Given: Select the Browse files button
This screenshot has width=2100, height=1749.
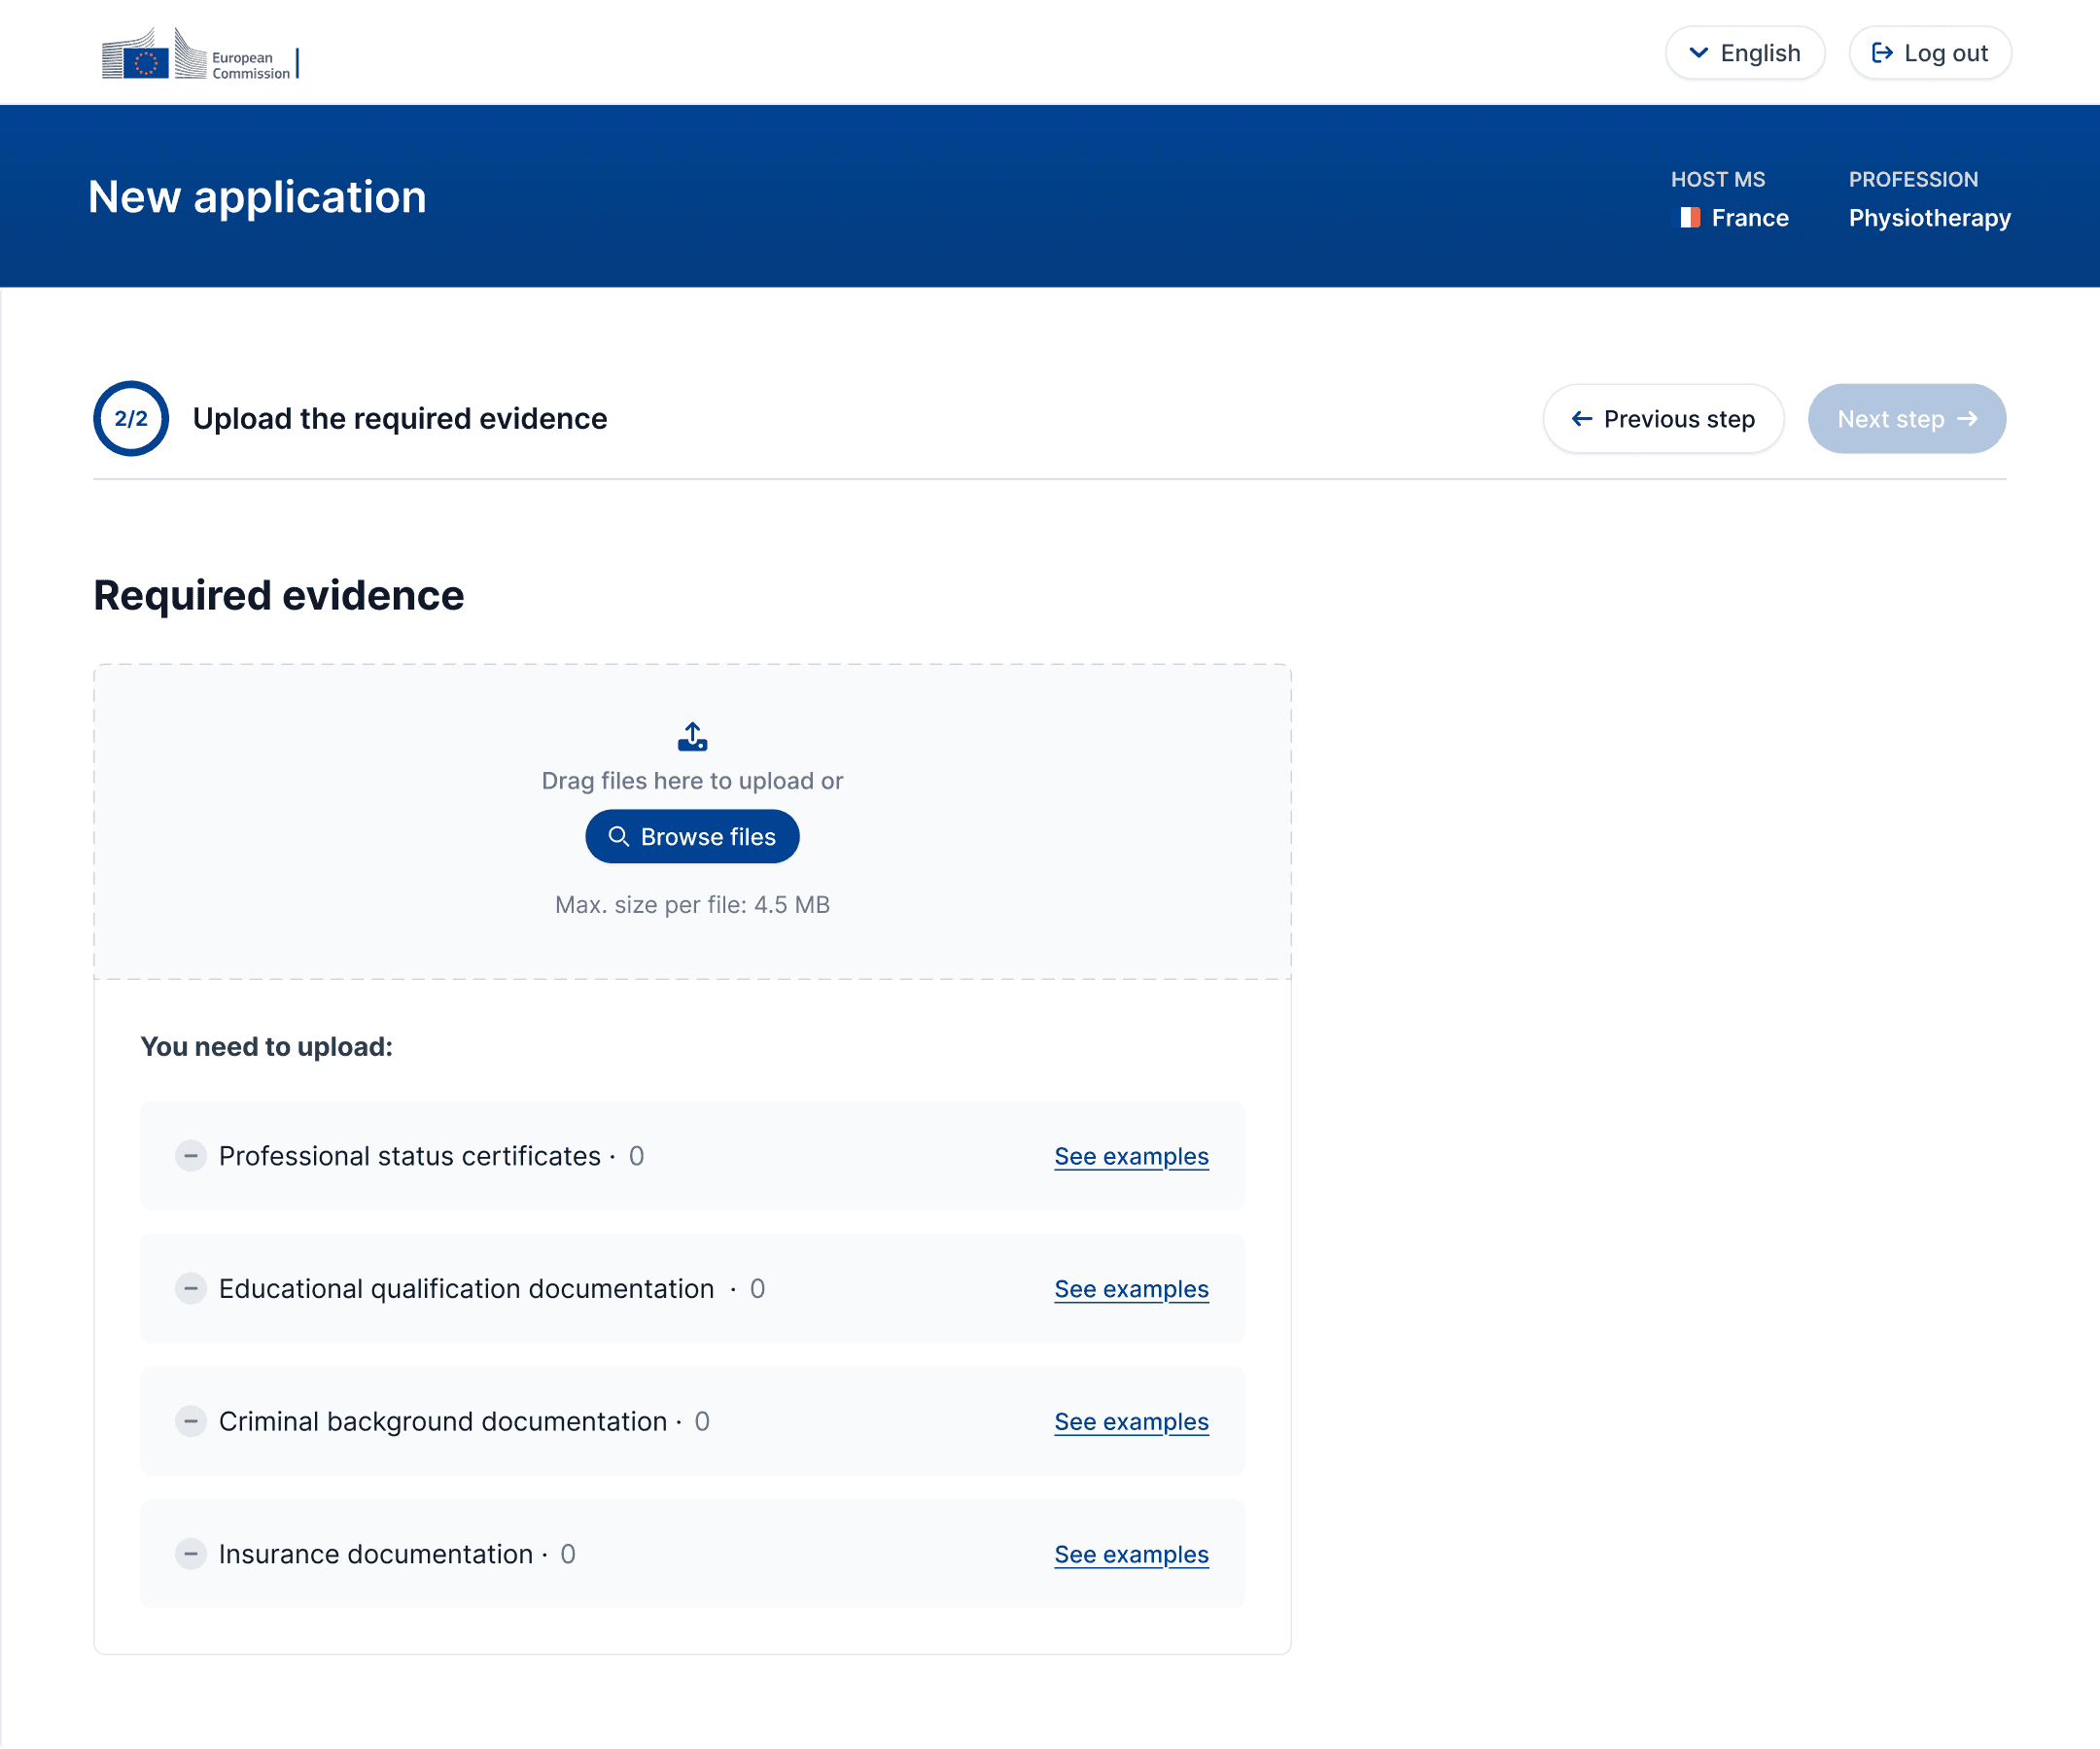Looking at the screenshot, I should [692, 836].
